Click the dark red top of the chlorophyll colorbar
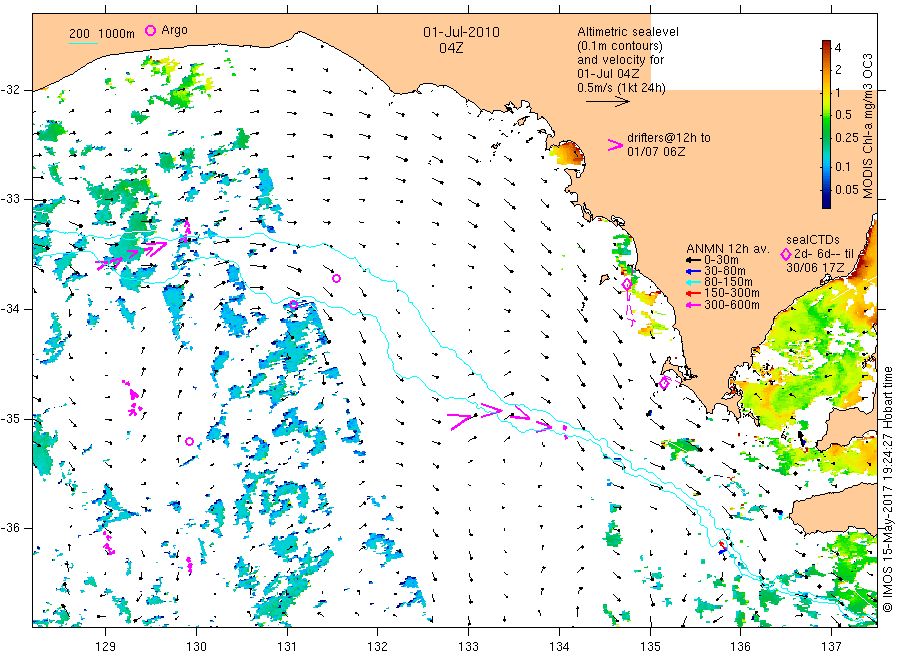Screen dimensions: 900x660 pos(826,45)
